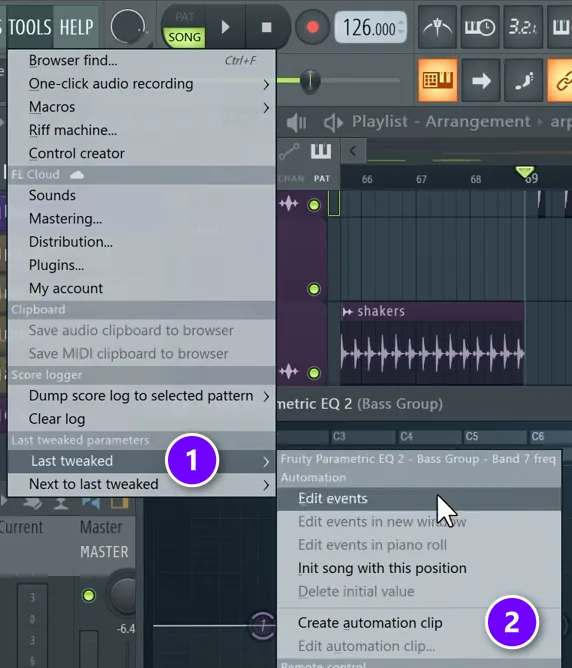Click C5 label in EQ frequency ruler
572x668 pixels.
[472, 437]
